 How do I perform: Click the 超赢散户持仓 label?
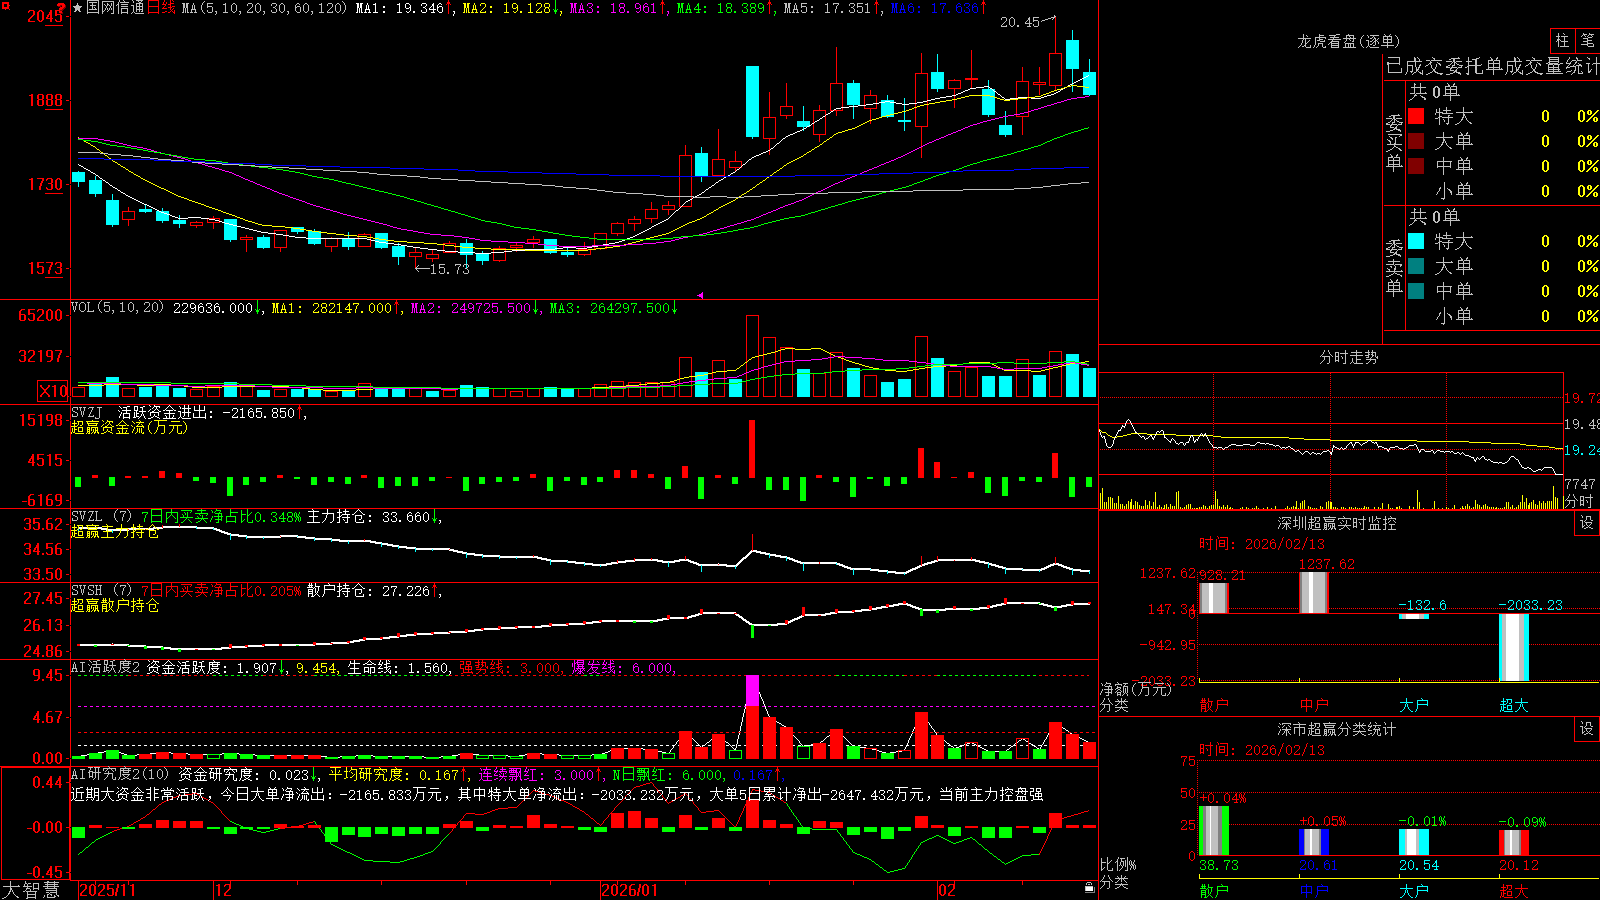point(115,605)
